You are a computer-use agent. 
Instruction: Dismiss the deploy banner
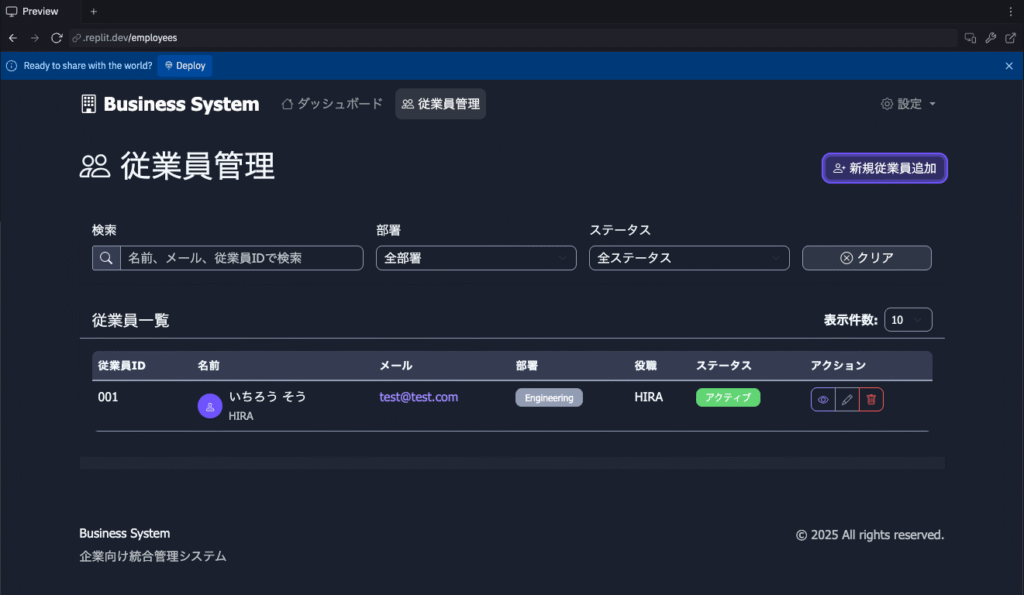(x=1009, y=66)
